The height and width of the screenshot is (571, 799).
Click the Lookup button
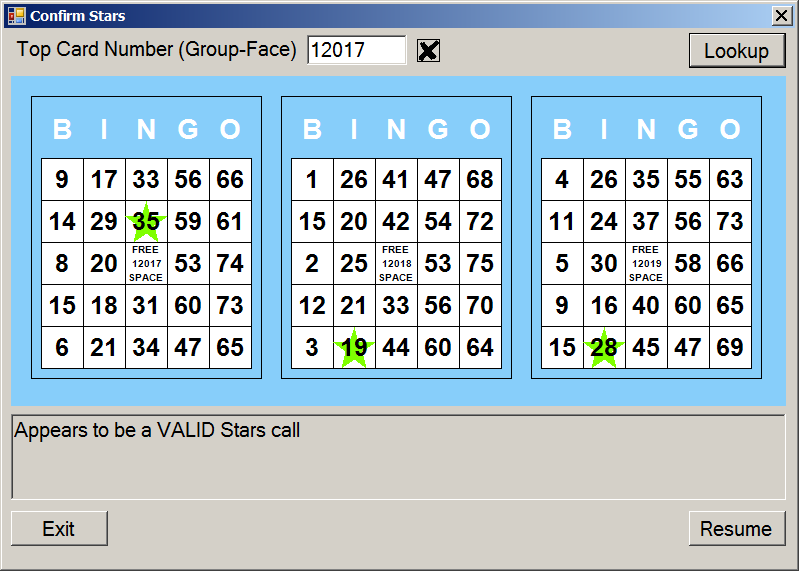click(736, 50)
